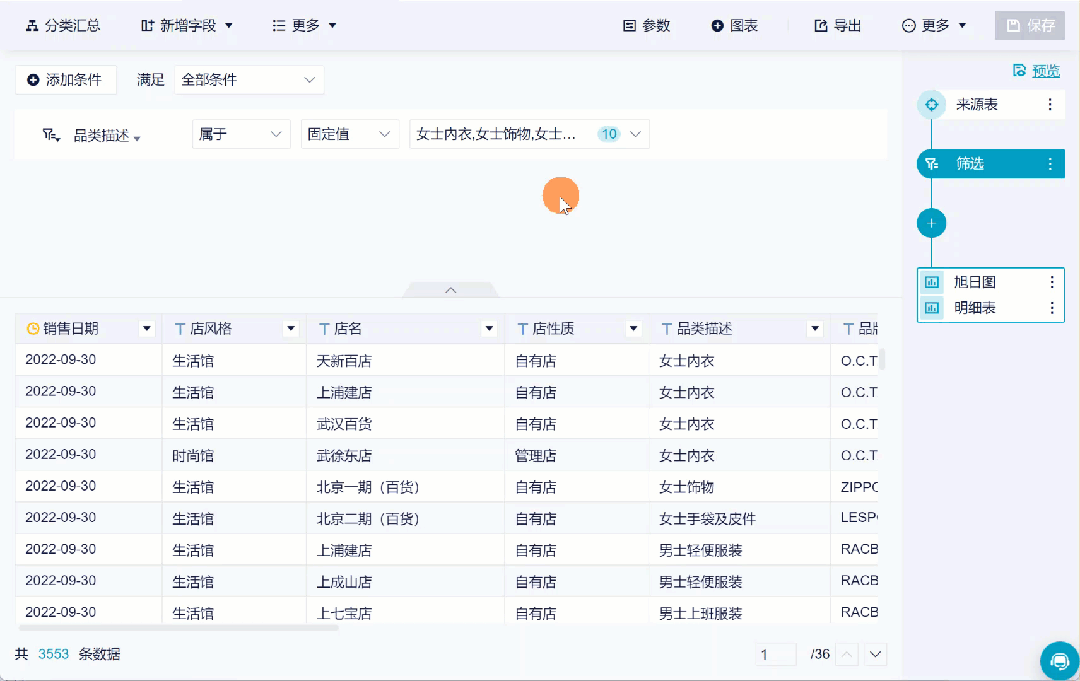The width and height of the screenshot is (1080, 681).
Task: Open the 店风格 column dropdown arrow
Action: tap(291, 329)
